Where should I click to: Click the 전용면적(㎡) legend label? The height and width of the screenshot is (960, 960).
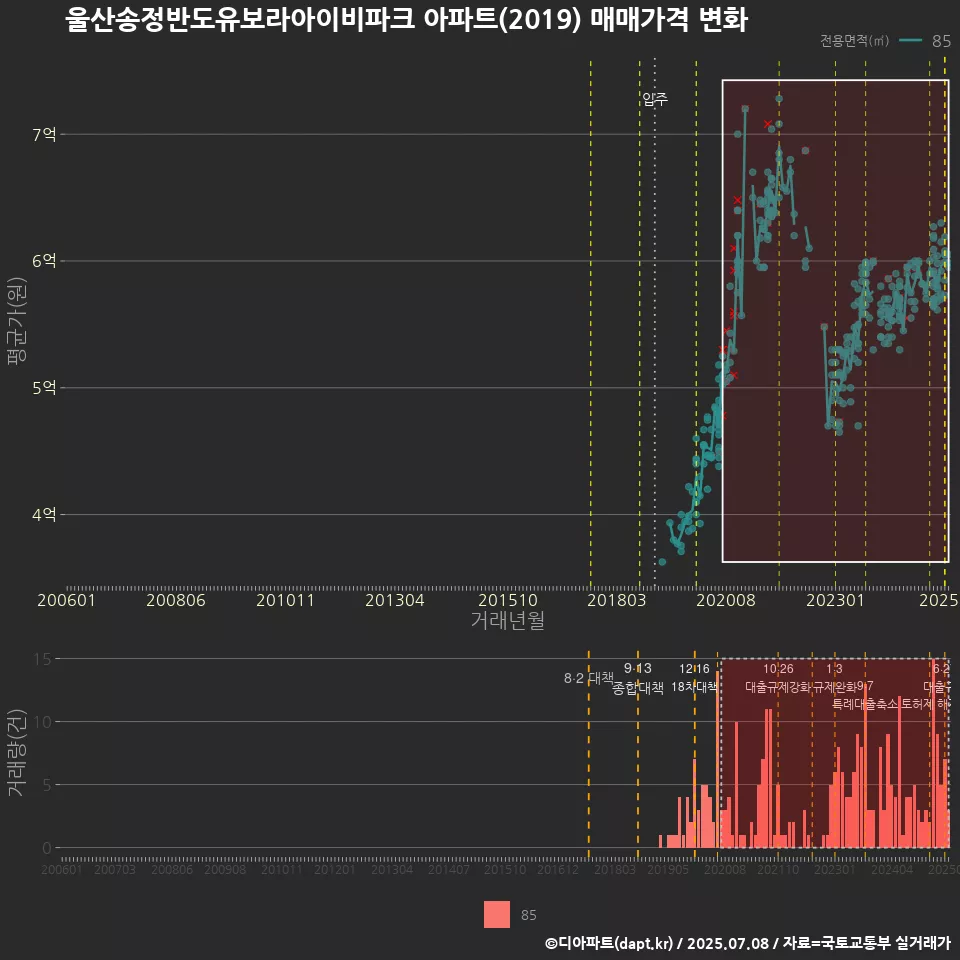click(x=854, y=40)
